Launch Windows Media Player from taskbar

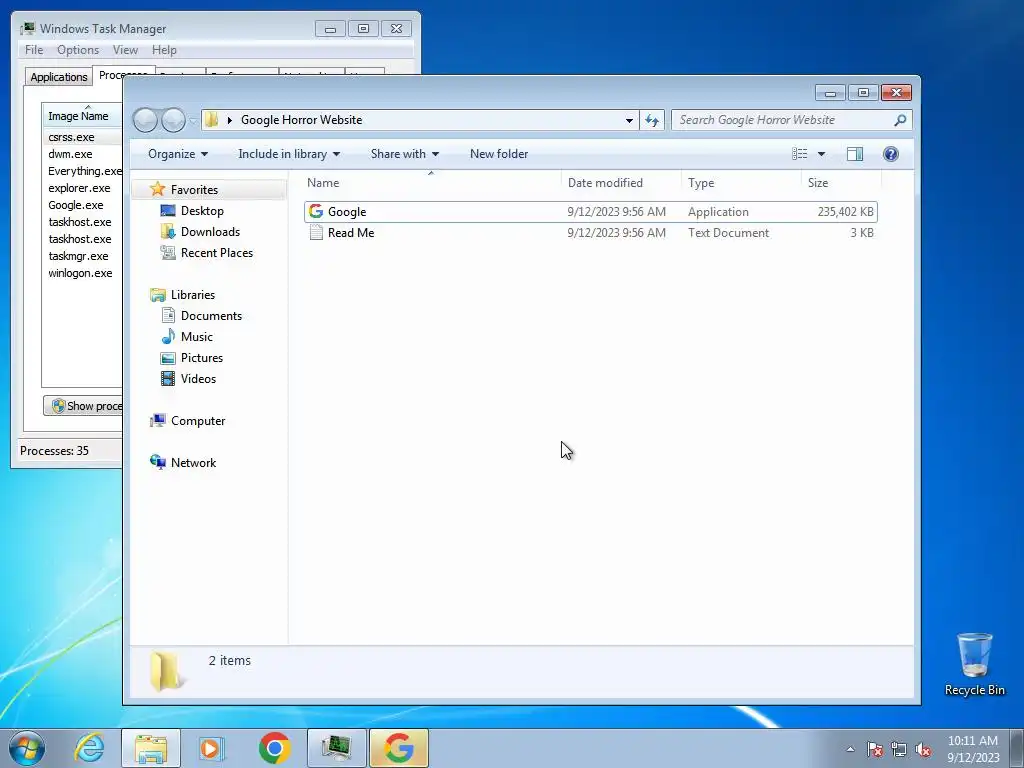[x=211, y=748]
